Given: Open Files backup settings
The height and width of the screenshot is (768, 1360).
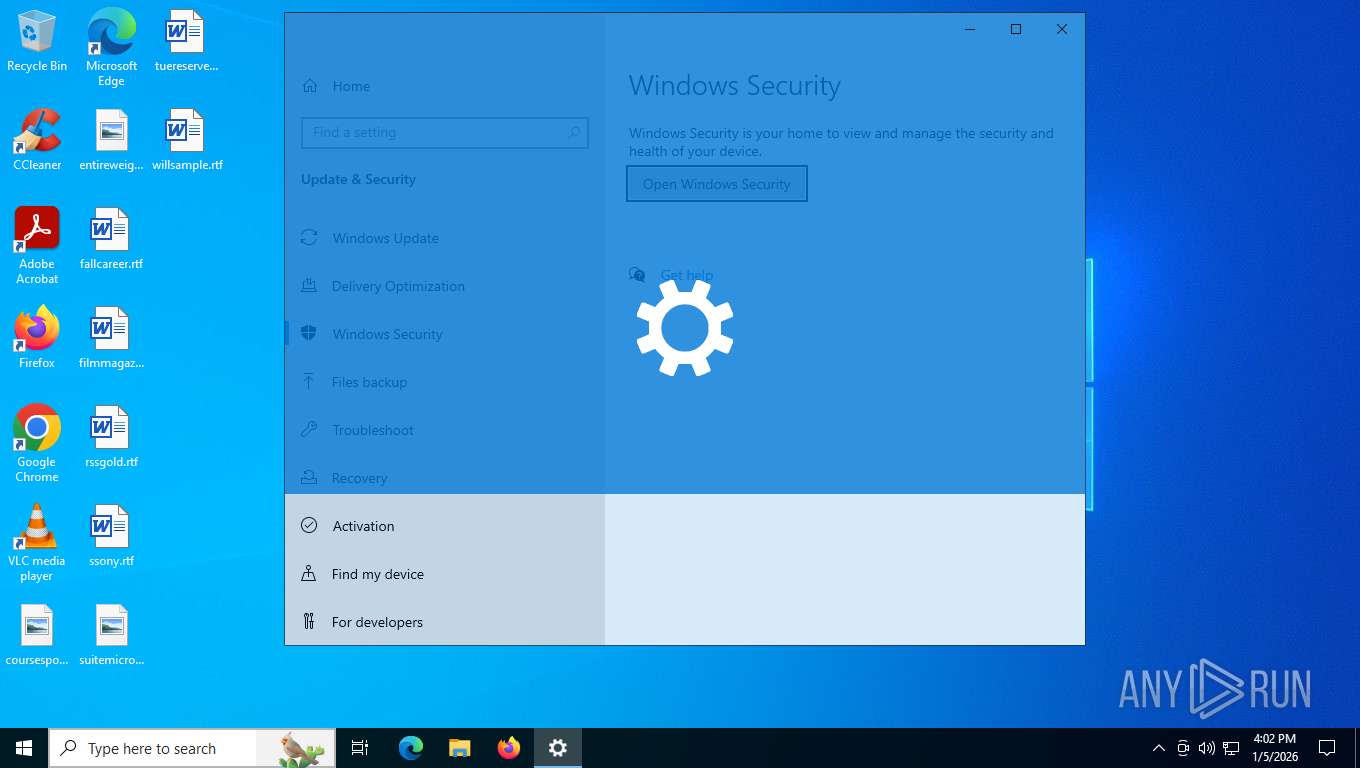Looking at the screenshot, I should click(445, 382).
